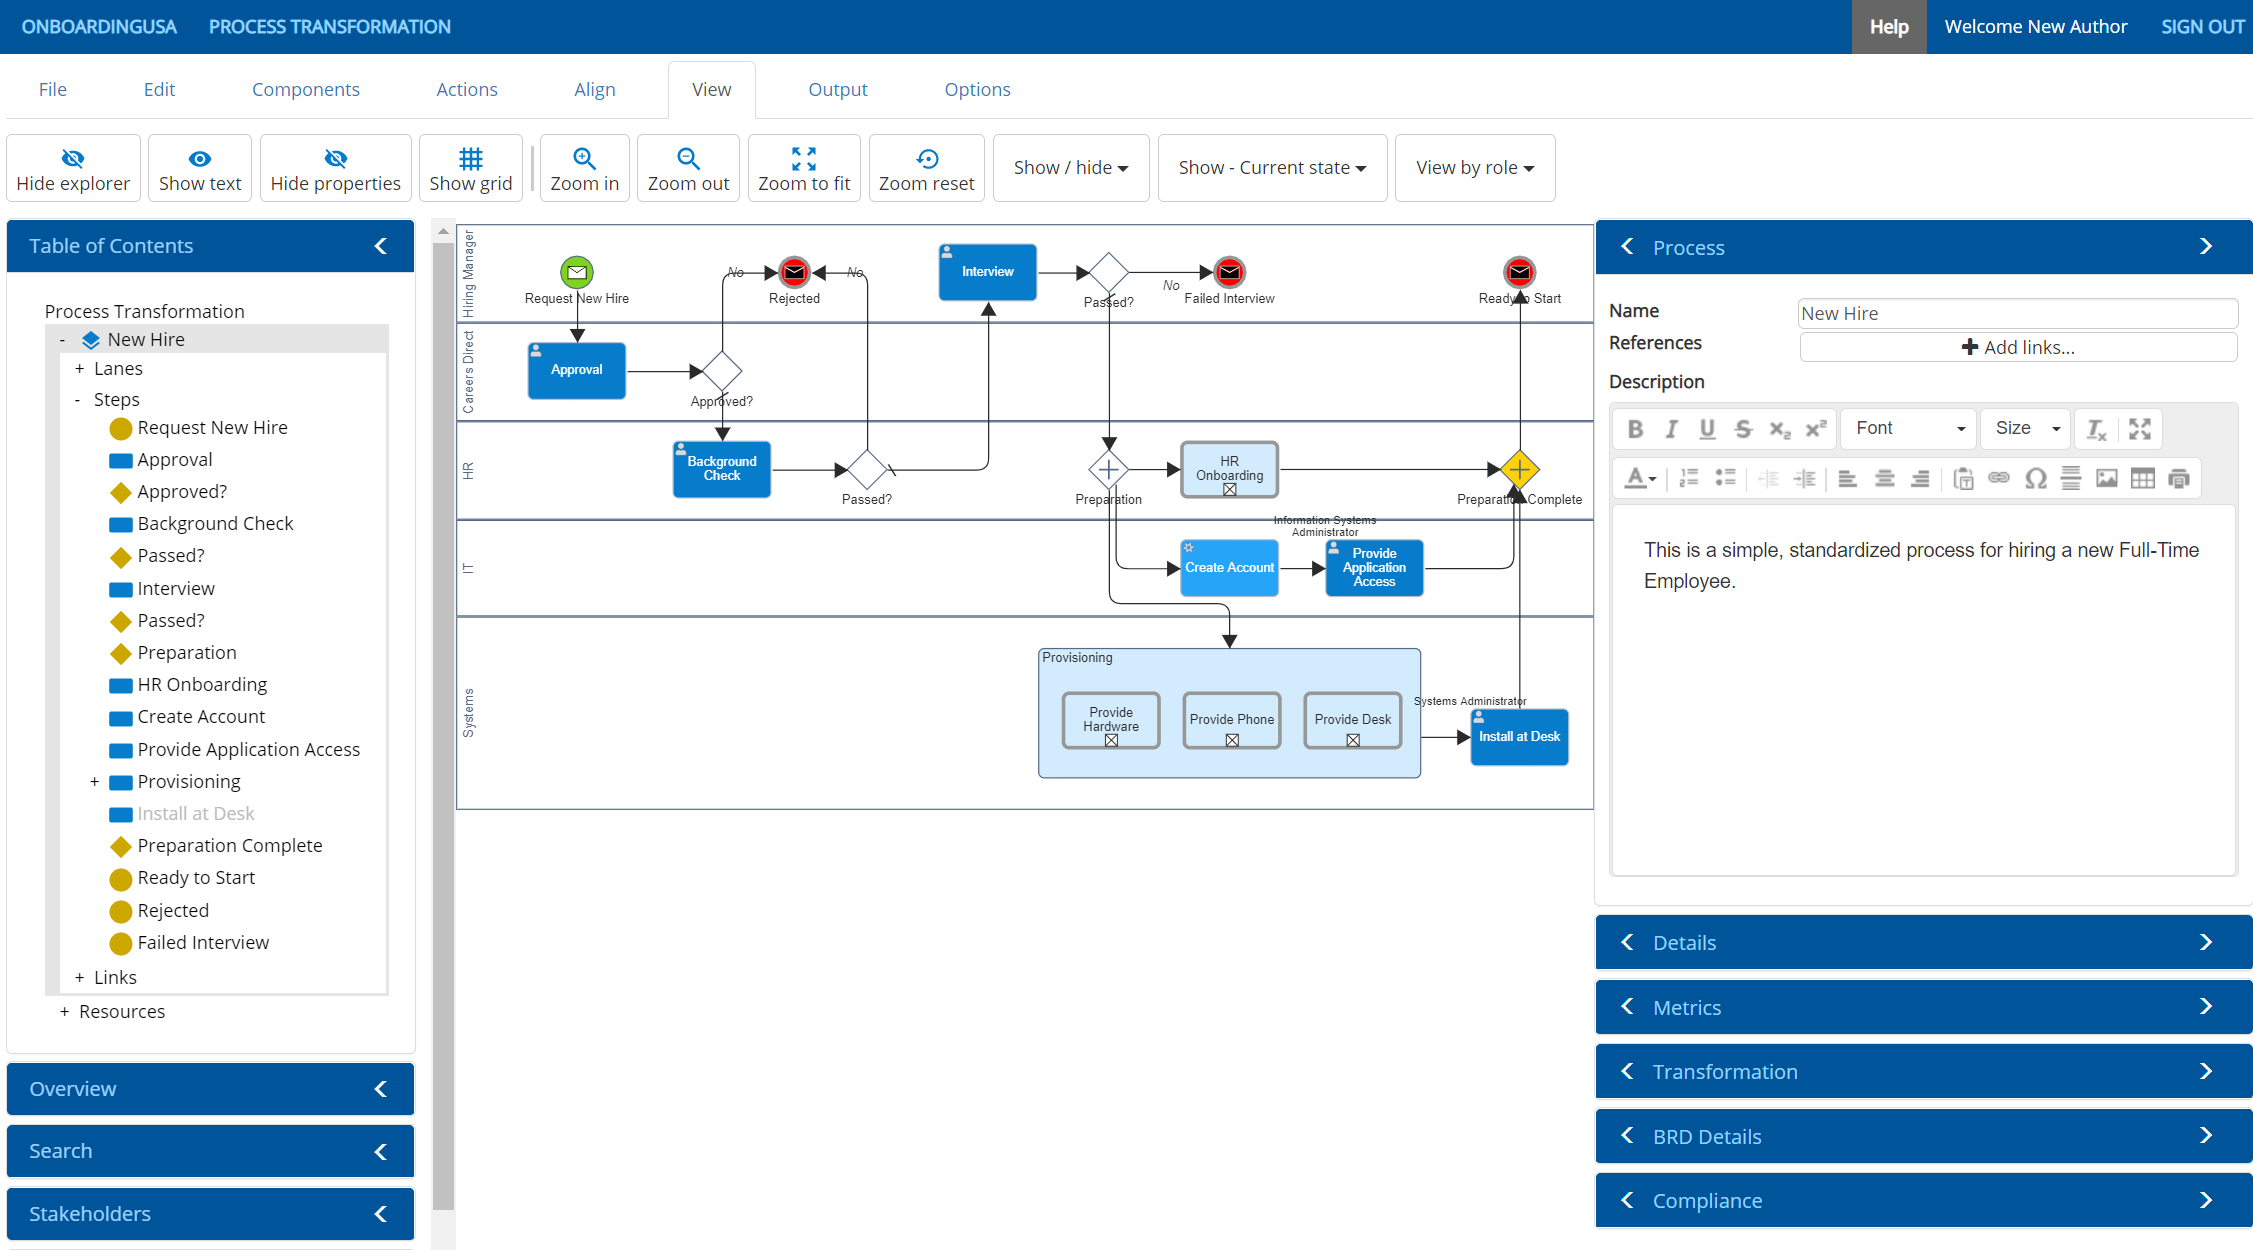Click Add links button
This screenshot has height=1250, width=2253.
(2017, 347)
